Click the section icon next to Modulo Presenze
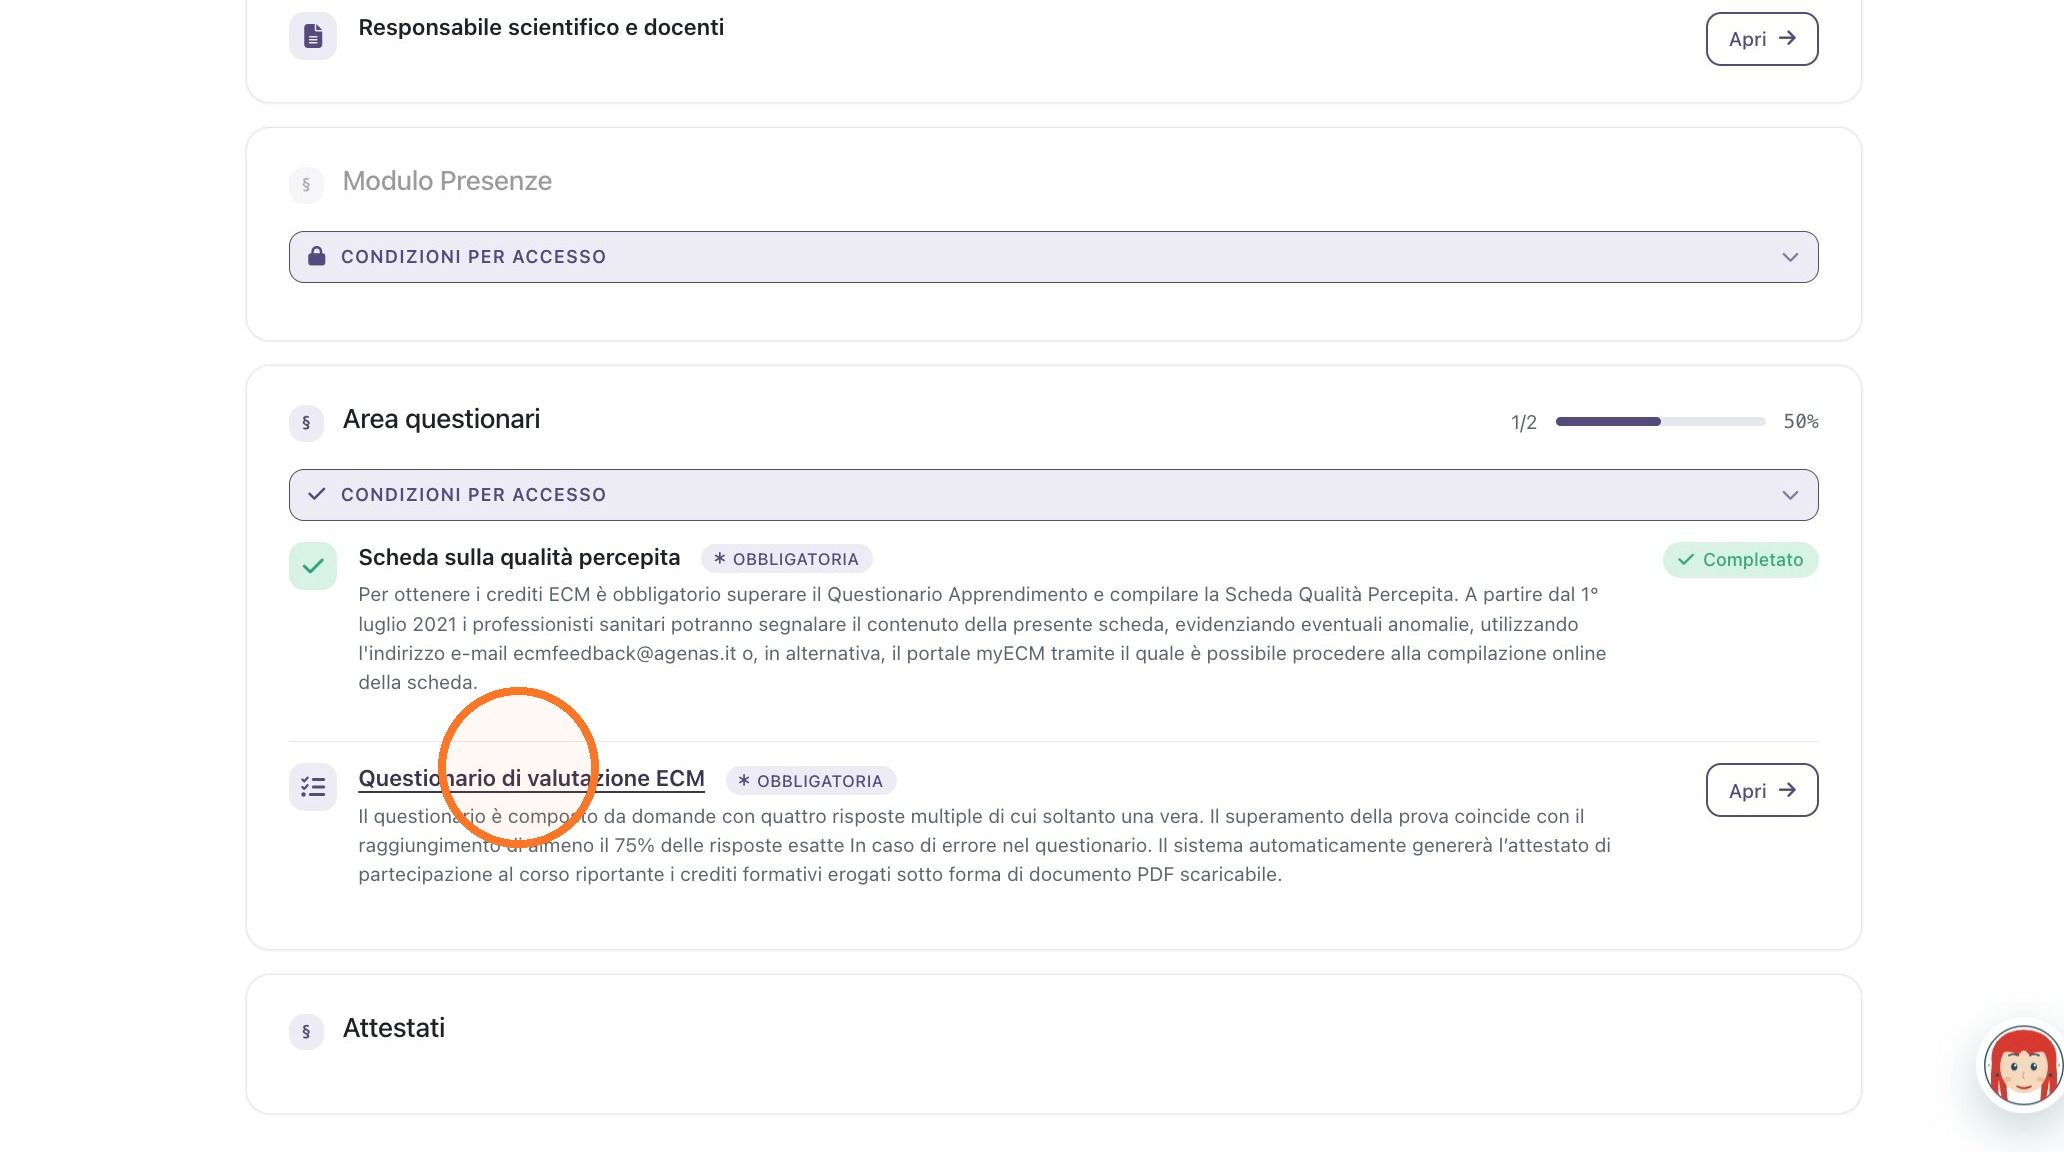This screenshot has height=1152, width=2064. click(306, 184)
